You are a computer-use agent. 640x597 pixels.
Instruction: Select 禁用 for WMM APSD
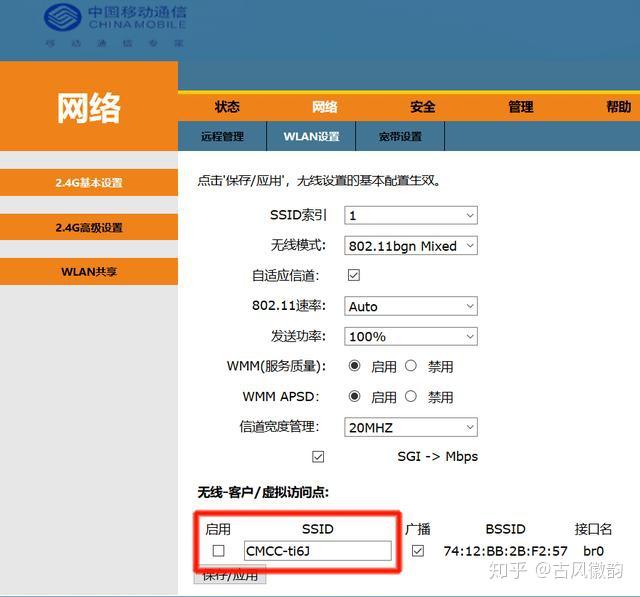[411, 396]
